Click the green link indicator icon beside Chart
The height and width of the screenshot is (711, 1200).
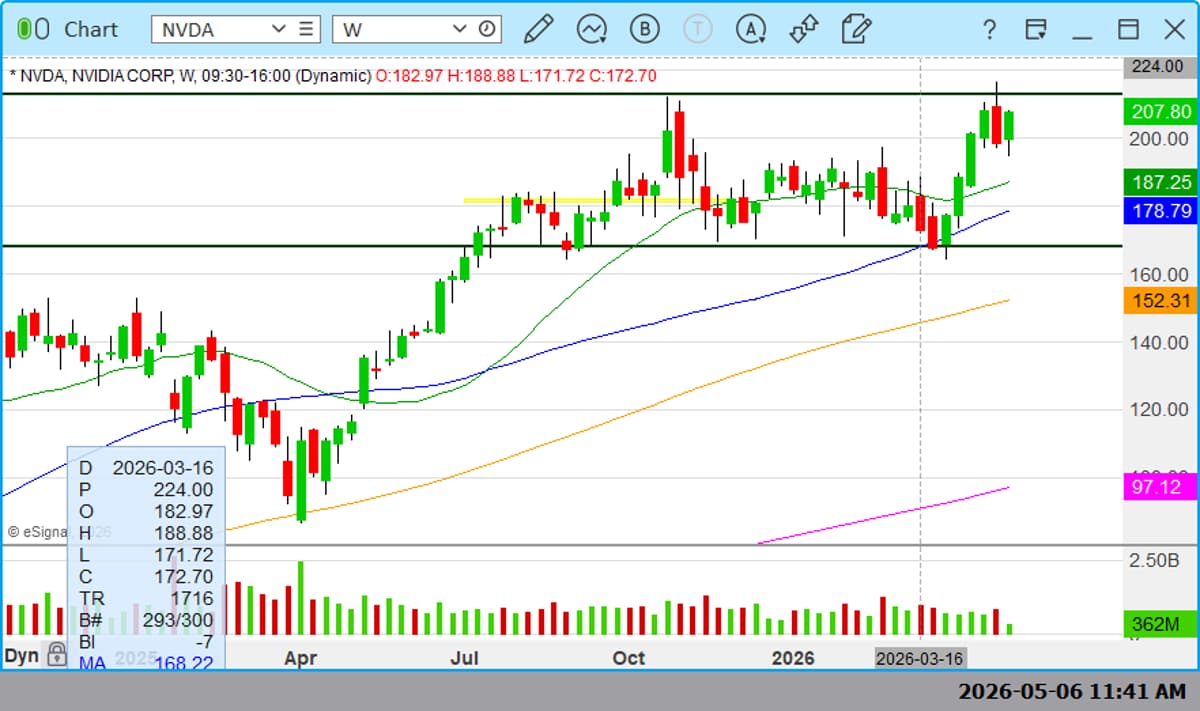click(x=33, y=29)
